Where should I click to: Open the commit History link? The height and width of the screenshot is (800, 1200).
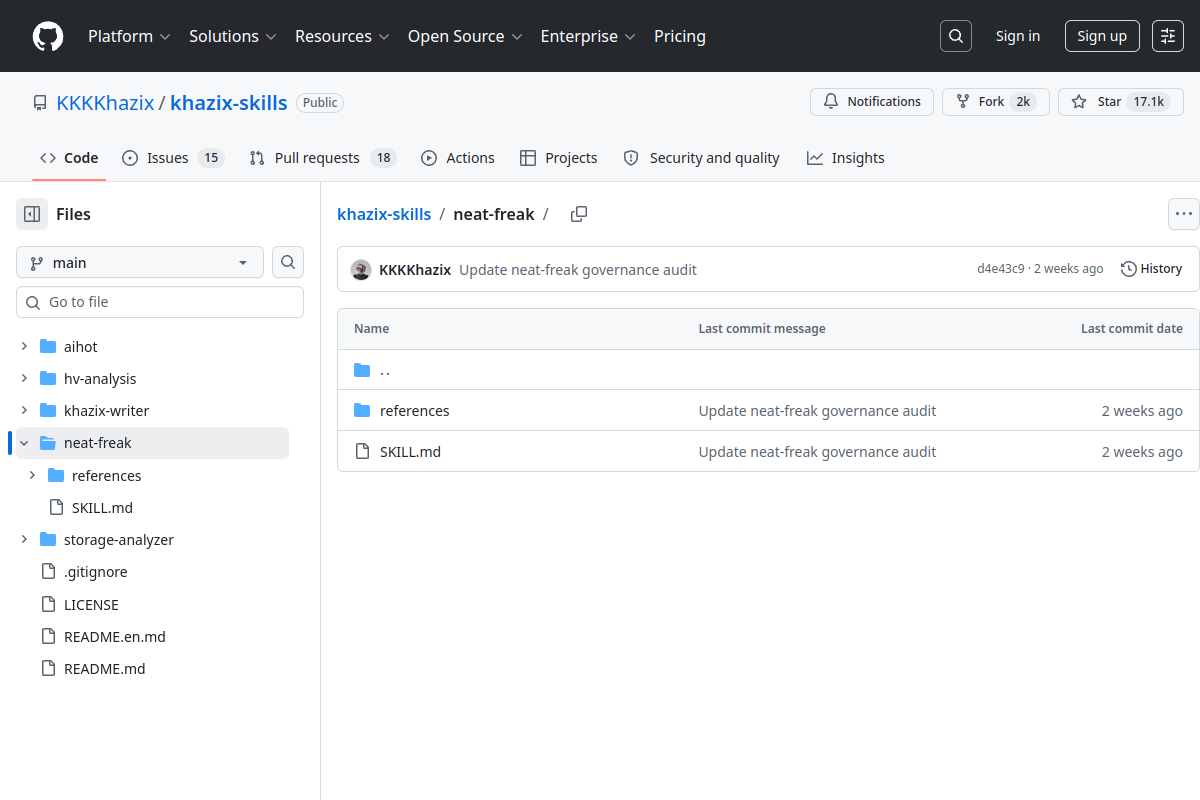[x=1151, y=269]
